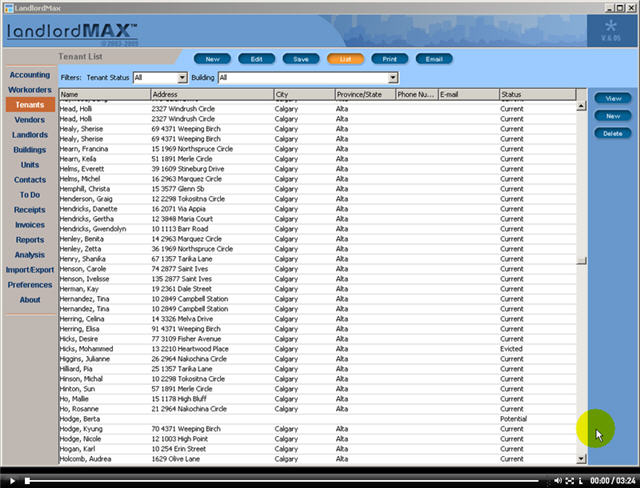Open the Accounting section
The width and height of the screenshot is (640, 488).
30,75
